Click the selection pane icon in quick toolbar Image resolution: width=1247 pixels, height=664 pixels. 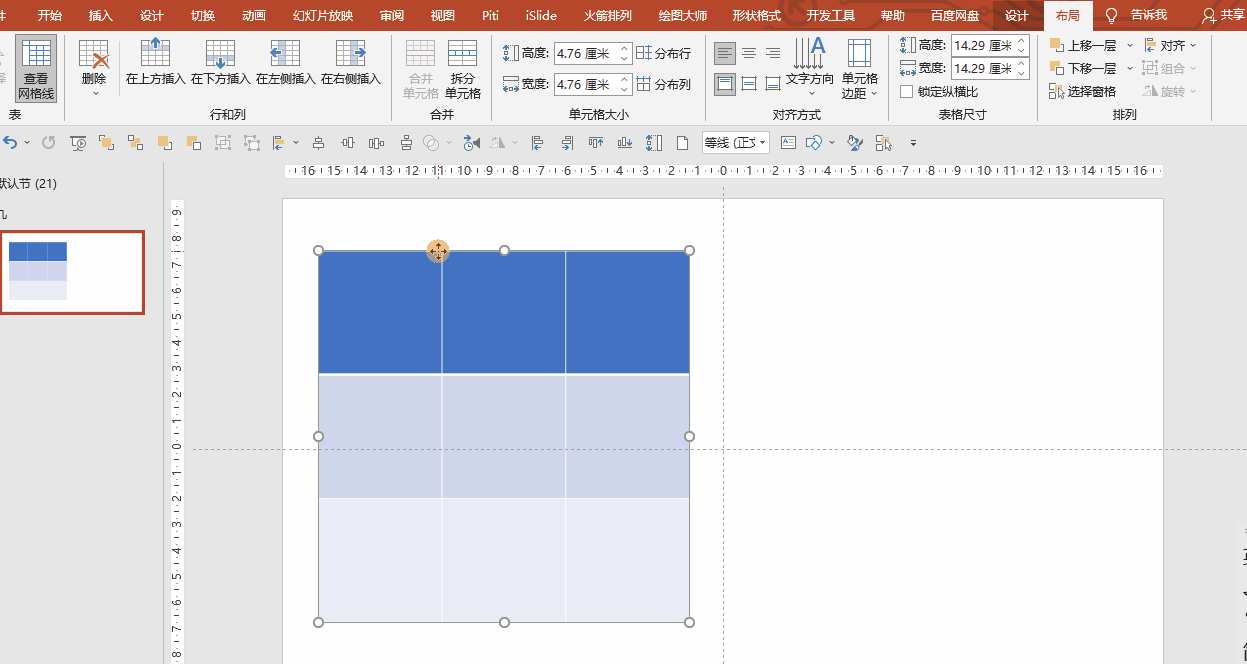point(883,143)
